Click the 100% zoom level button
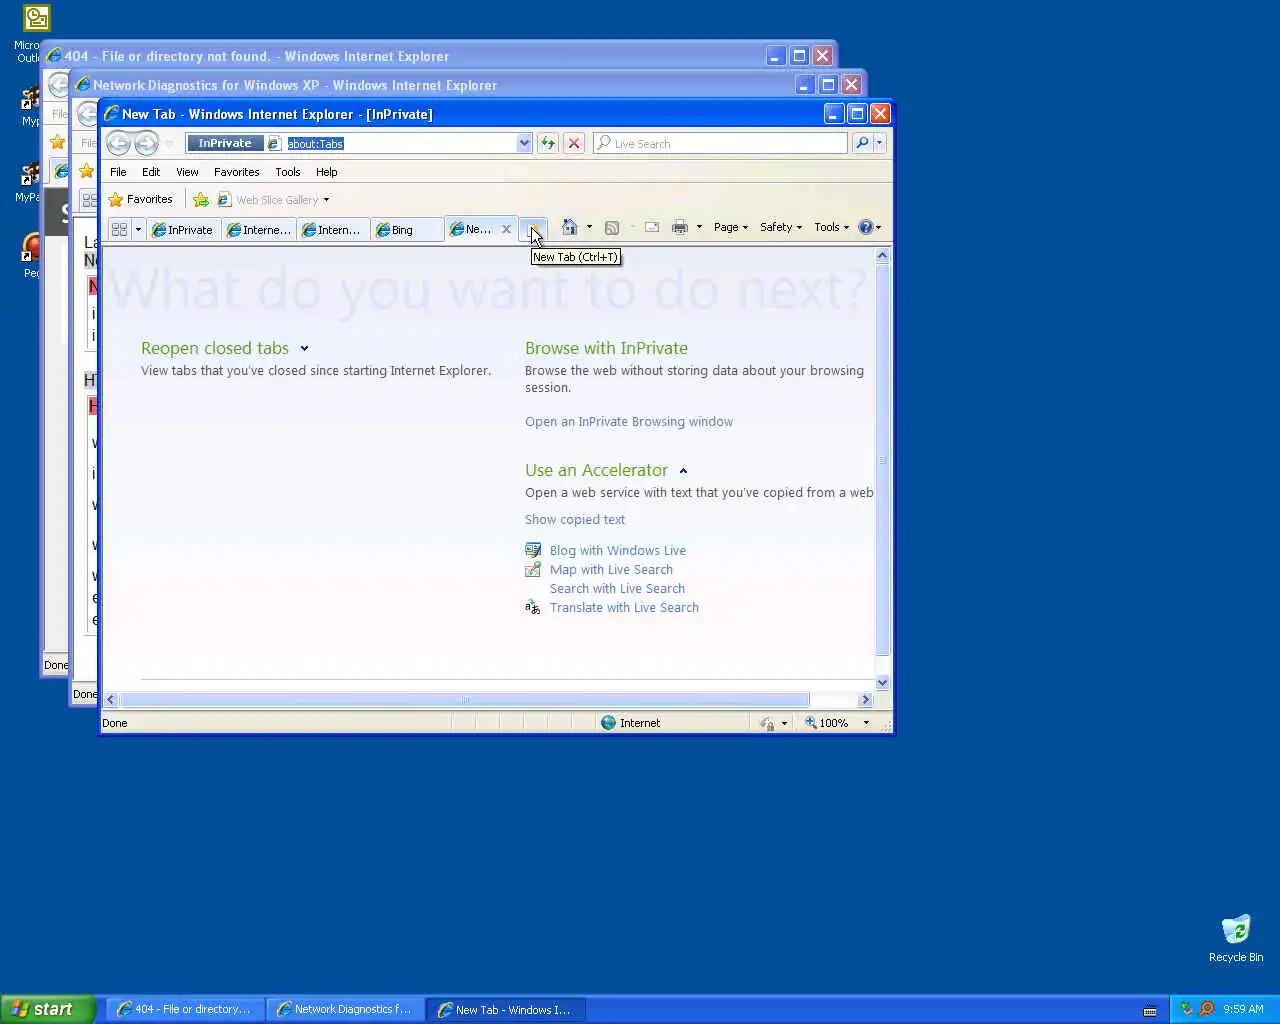This screenshot has height=1024, width=1280. [828, 723]
